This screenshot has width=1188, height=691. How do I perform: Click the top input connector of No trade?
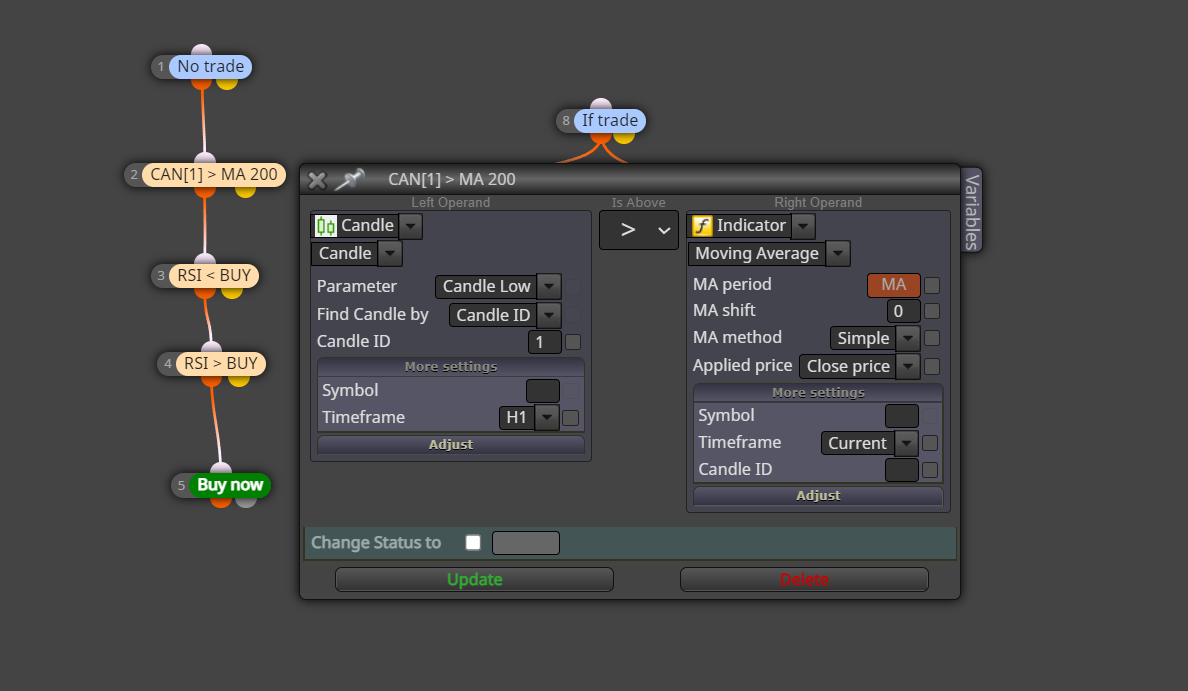pos(202,50)
